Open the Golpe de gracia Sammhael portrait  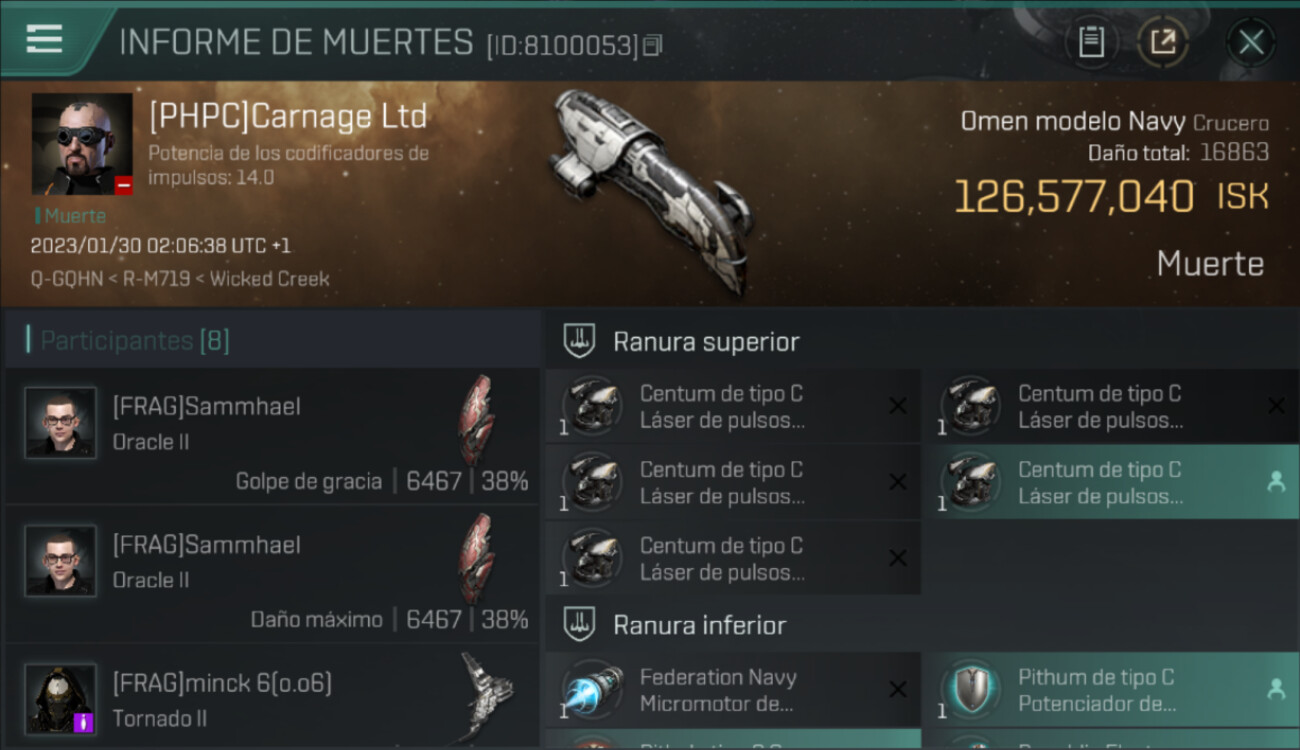pyautogui.click(x=61, y=422)
